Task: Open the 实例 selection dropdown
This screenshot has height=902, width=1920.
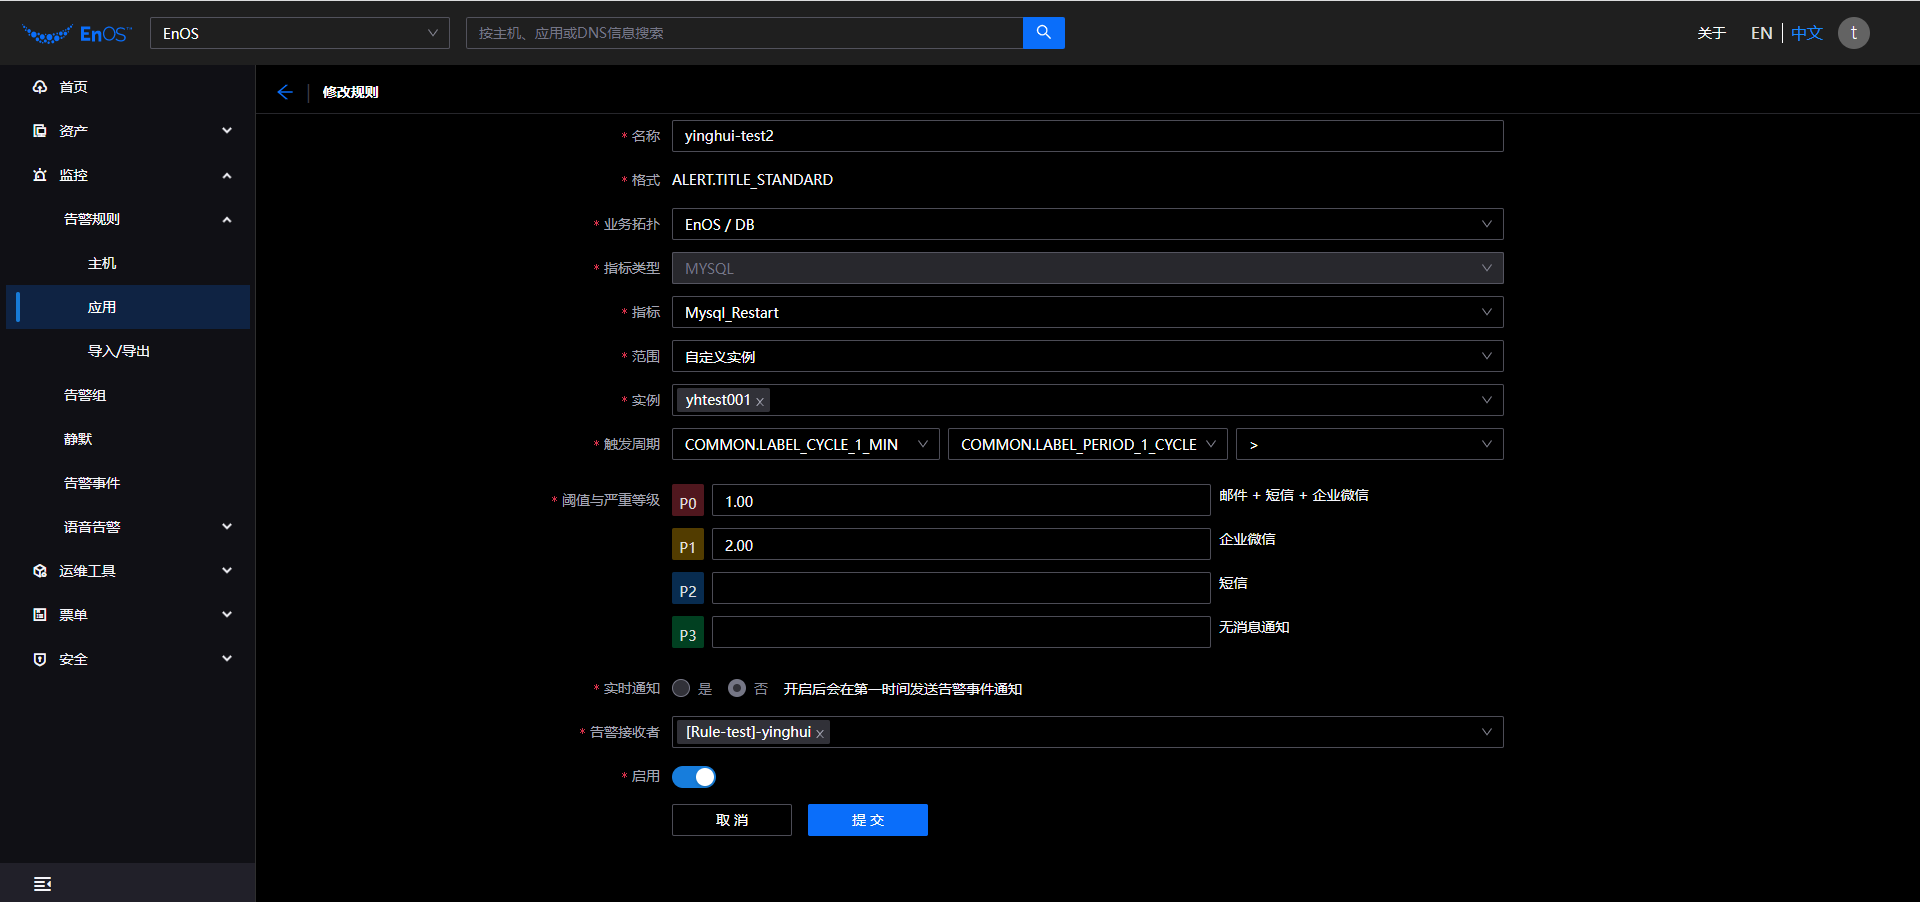Action: pos(1087,400)
